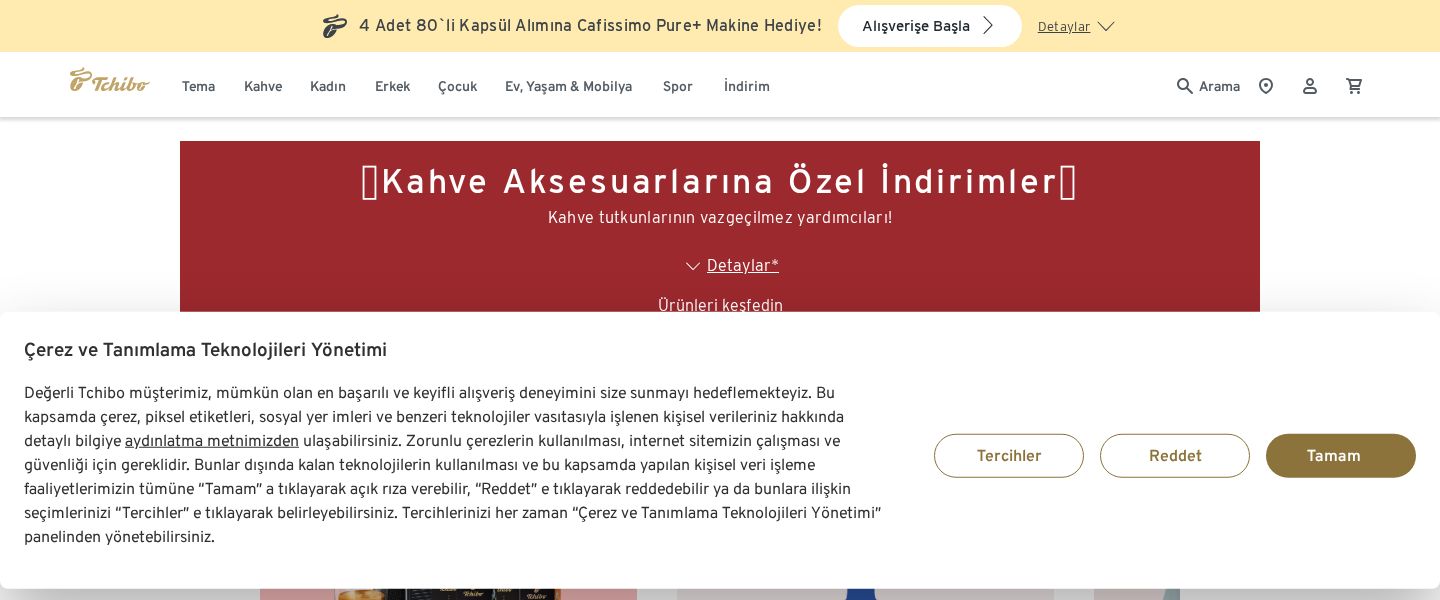Open the shopping cart icon
This screenshot has height=600, width=1440.
(1354, 86)
